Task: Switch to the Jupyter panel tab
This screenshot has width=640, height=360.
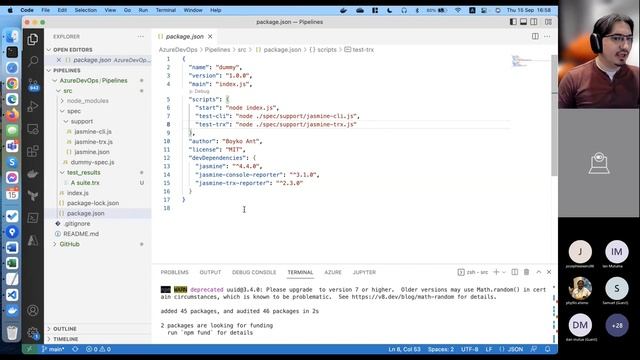Action: 364,272
